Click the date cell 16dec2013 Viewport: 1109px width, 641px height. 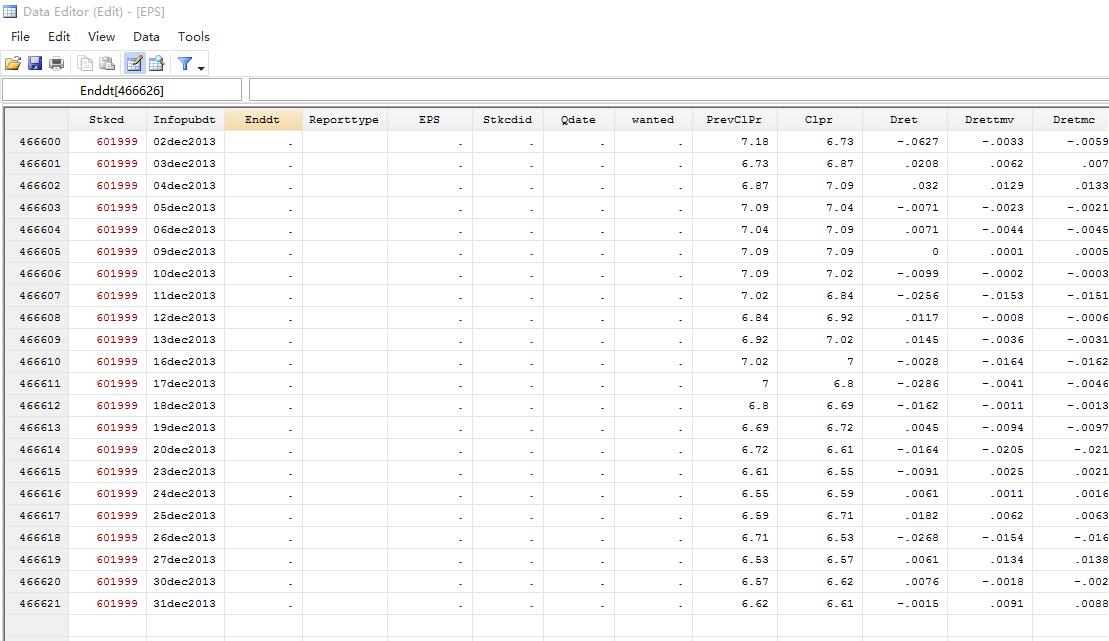coord(185,362)
